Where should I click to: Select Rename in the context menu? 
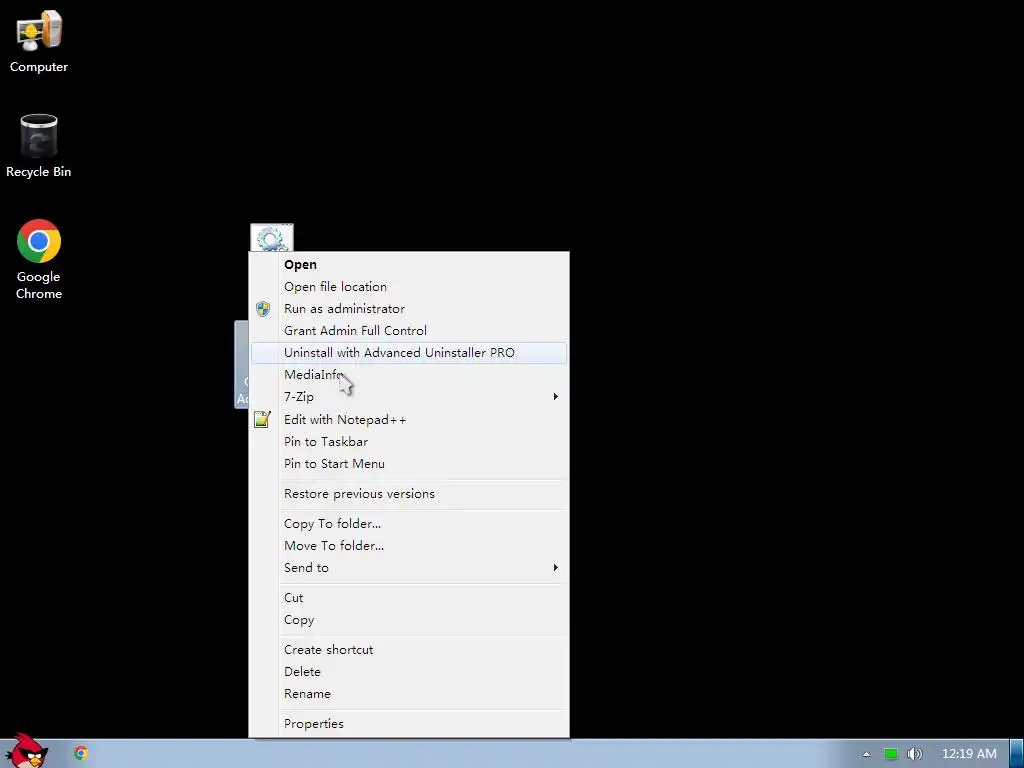(x=409, y=694)
